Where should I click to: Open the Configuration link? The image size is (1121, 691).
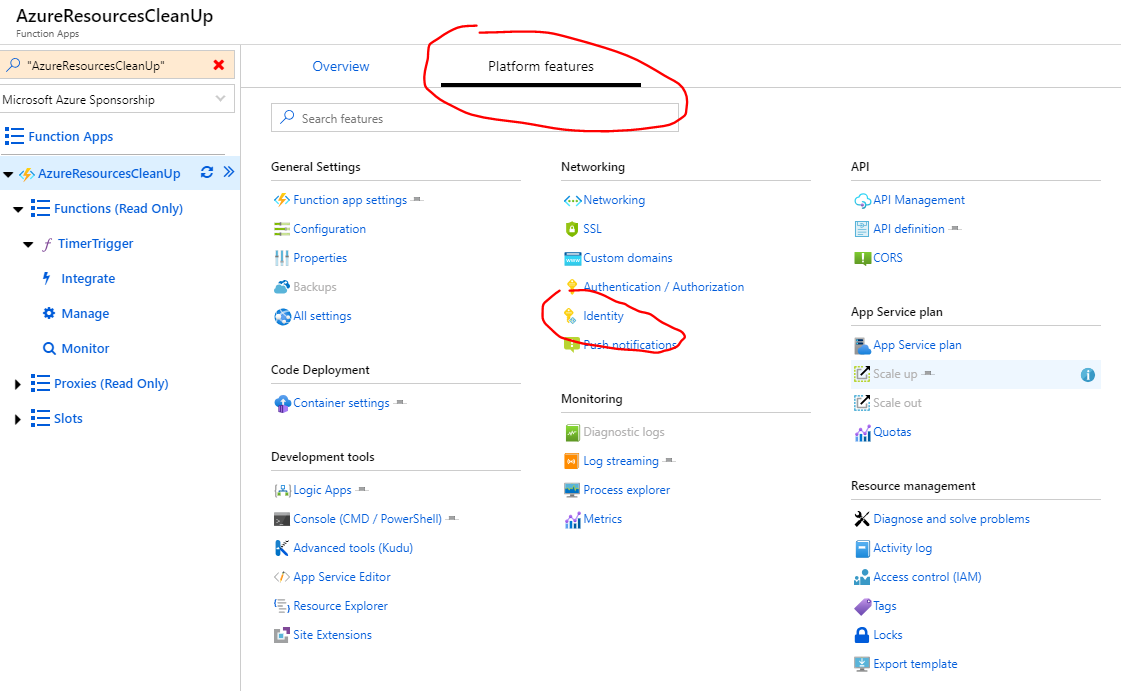click(x=329, y=229)
